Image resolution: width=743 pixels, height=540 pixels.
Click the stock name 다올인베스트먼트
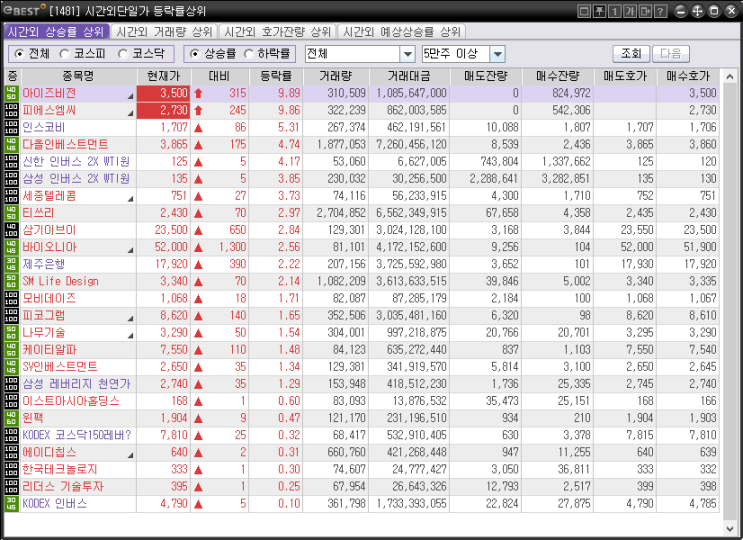pos(65,144)
